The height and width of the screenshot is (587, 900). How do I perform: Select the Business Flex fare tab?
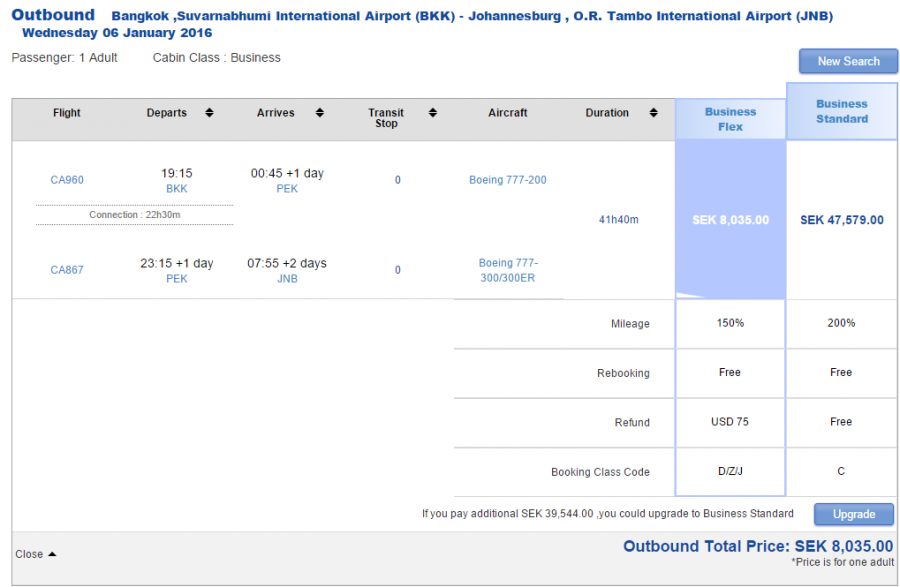pos(730,119)
